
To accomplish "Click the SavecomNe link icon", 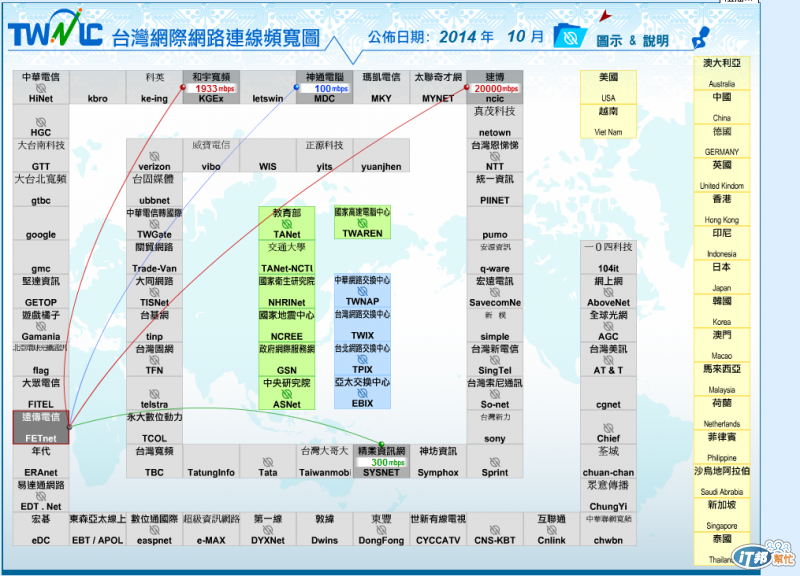I will [x=495, y=292].
